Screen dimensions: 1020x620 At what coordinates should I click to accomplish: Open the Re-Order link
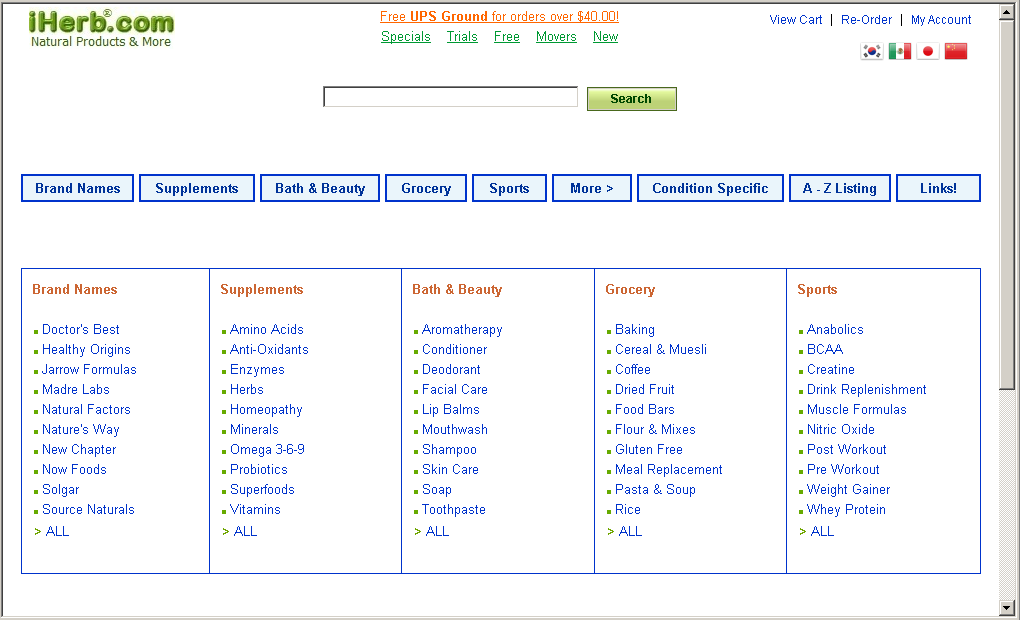coord(866,20)
